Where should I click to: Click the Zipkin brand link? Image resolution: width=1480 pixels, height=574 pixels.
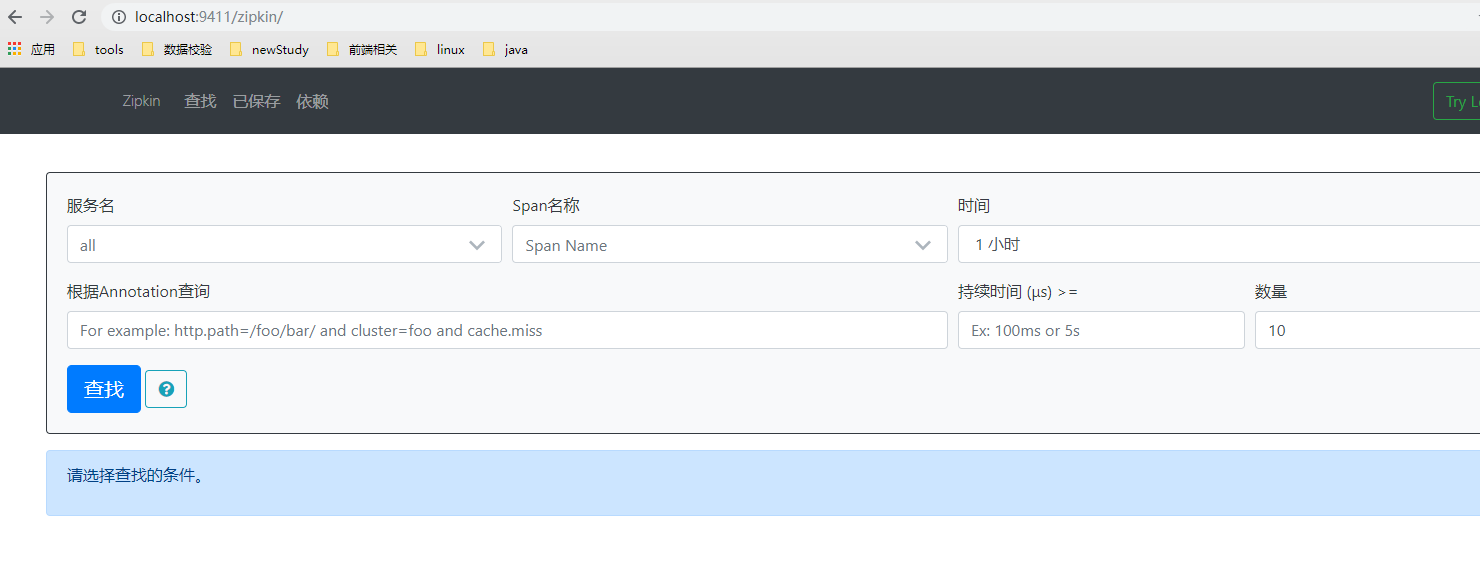pos(141,101)
